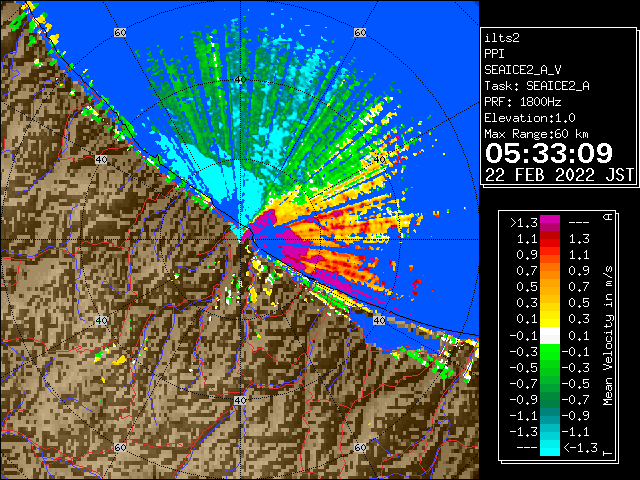
Task: Click the 05:33:09 timestamp
Action: (x=549, y=153)
